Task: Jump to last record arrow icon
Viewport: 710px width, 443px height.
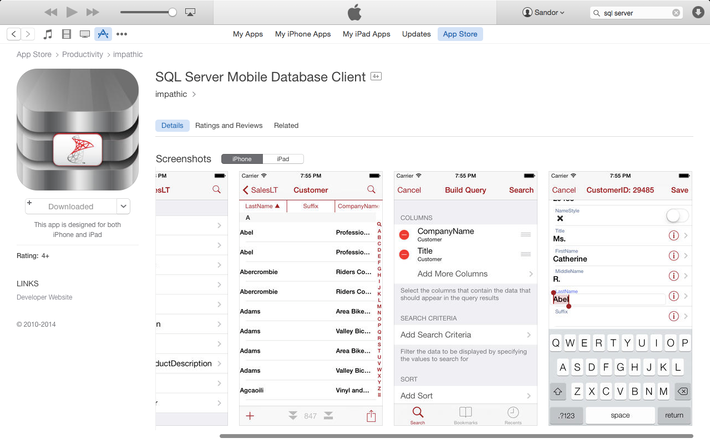Action: (328, 415)
